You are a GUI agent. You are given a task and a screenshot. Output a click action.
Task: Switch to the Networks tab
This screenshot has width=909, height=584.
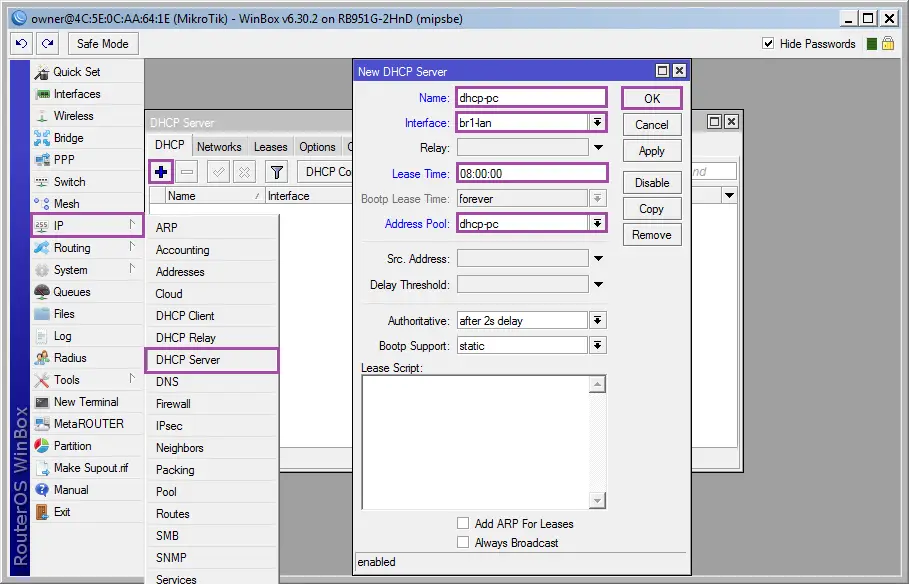219,147
